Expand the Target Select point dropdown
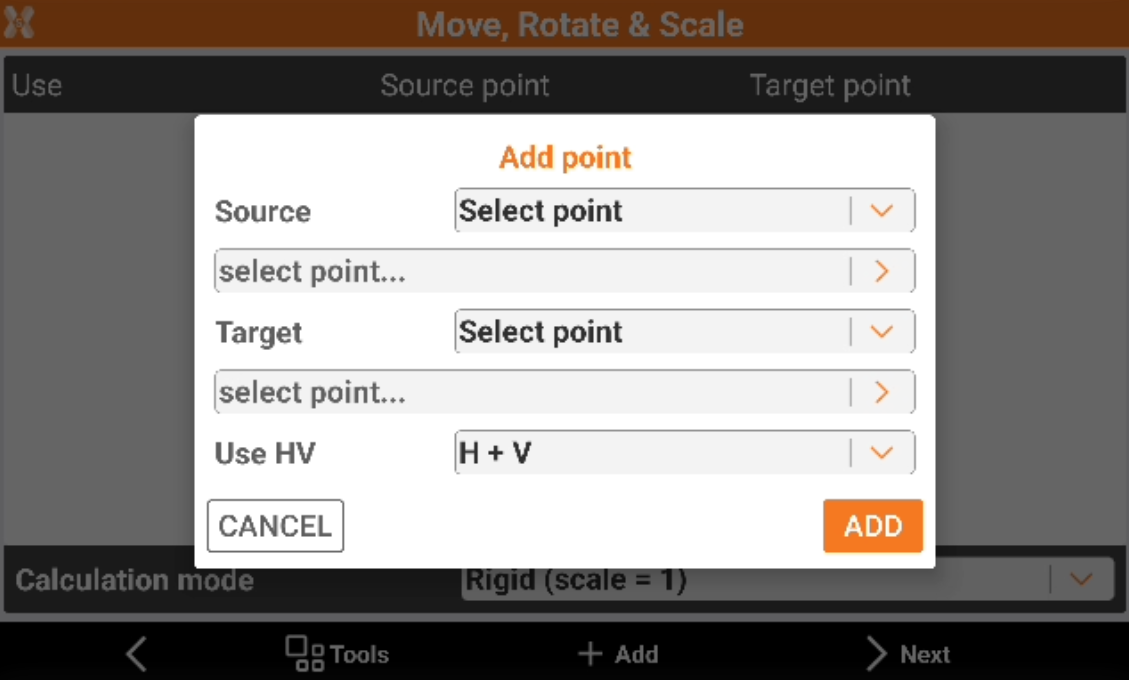 coord(881,332)
